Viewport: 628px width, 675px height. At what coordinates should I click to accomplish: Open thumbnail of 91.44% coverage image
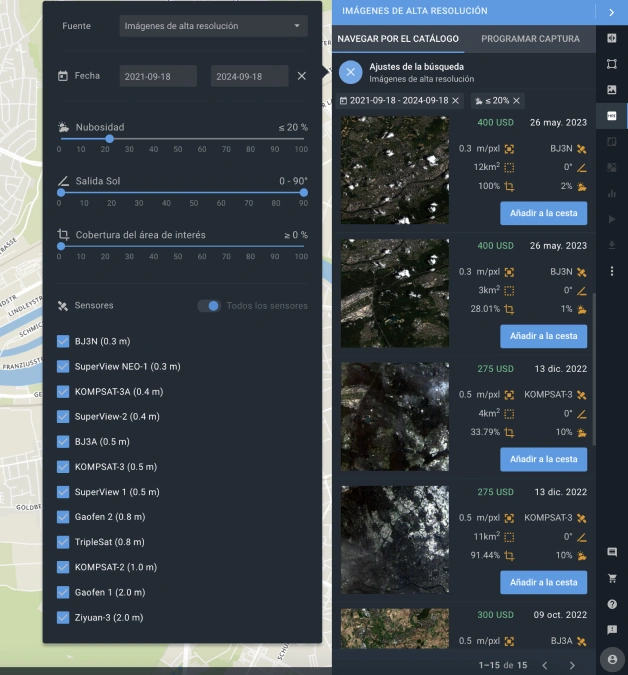[395, 539]
